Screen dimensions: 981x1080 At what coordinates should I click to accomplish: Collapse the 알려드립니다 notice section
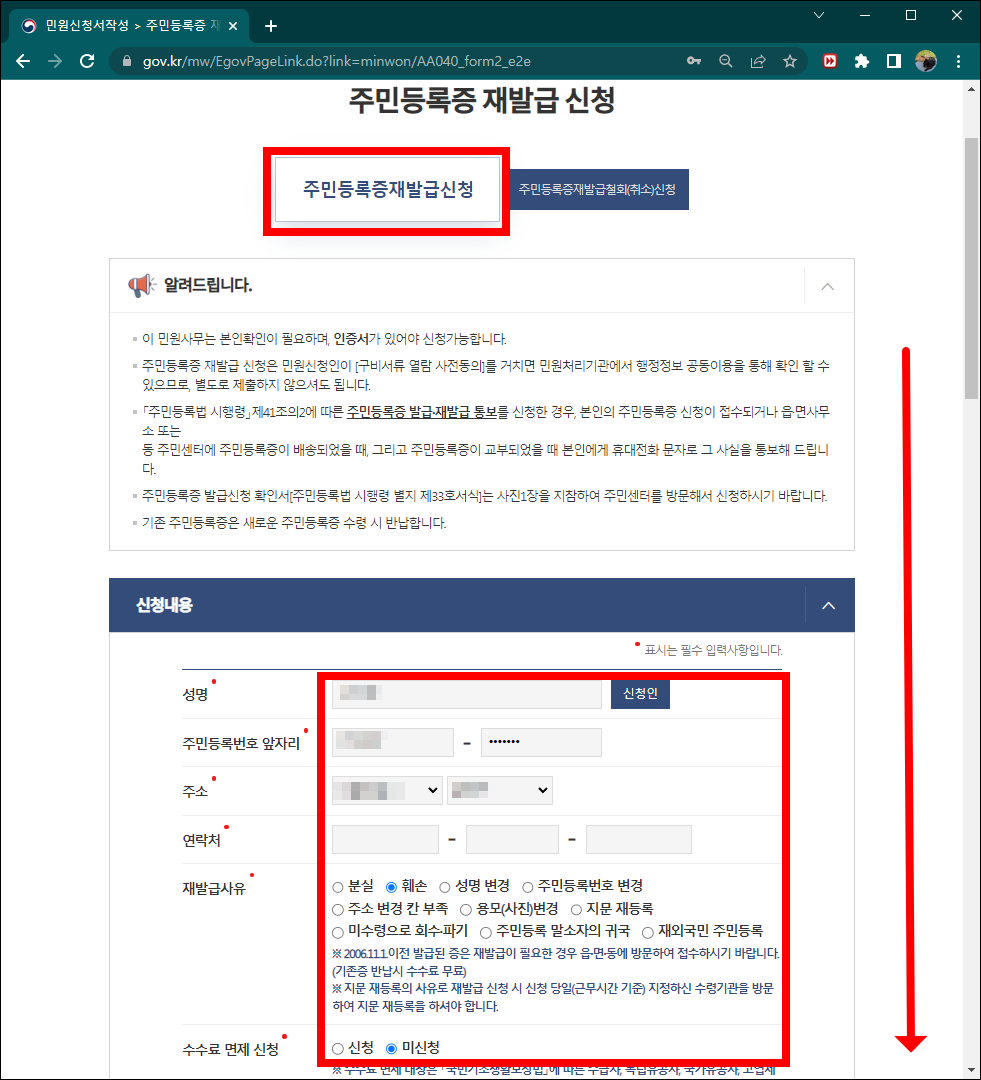(827, 285)
